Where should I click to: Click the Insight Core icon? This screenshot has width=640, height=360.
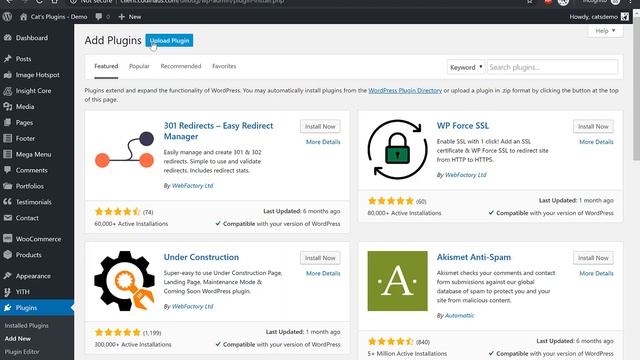[8, 91]
